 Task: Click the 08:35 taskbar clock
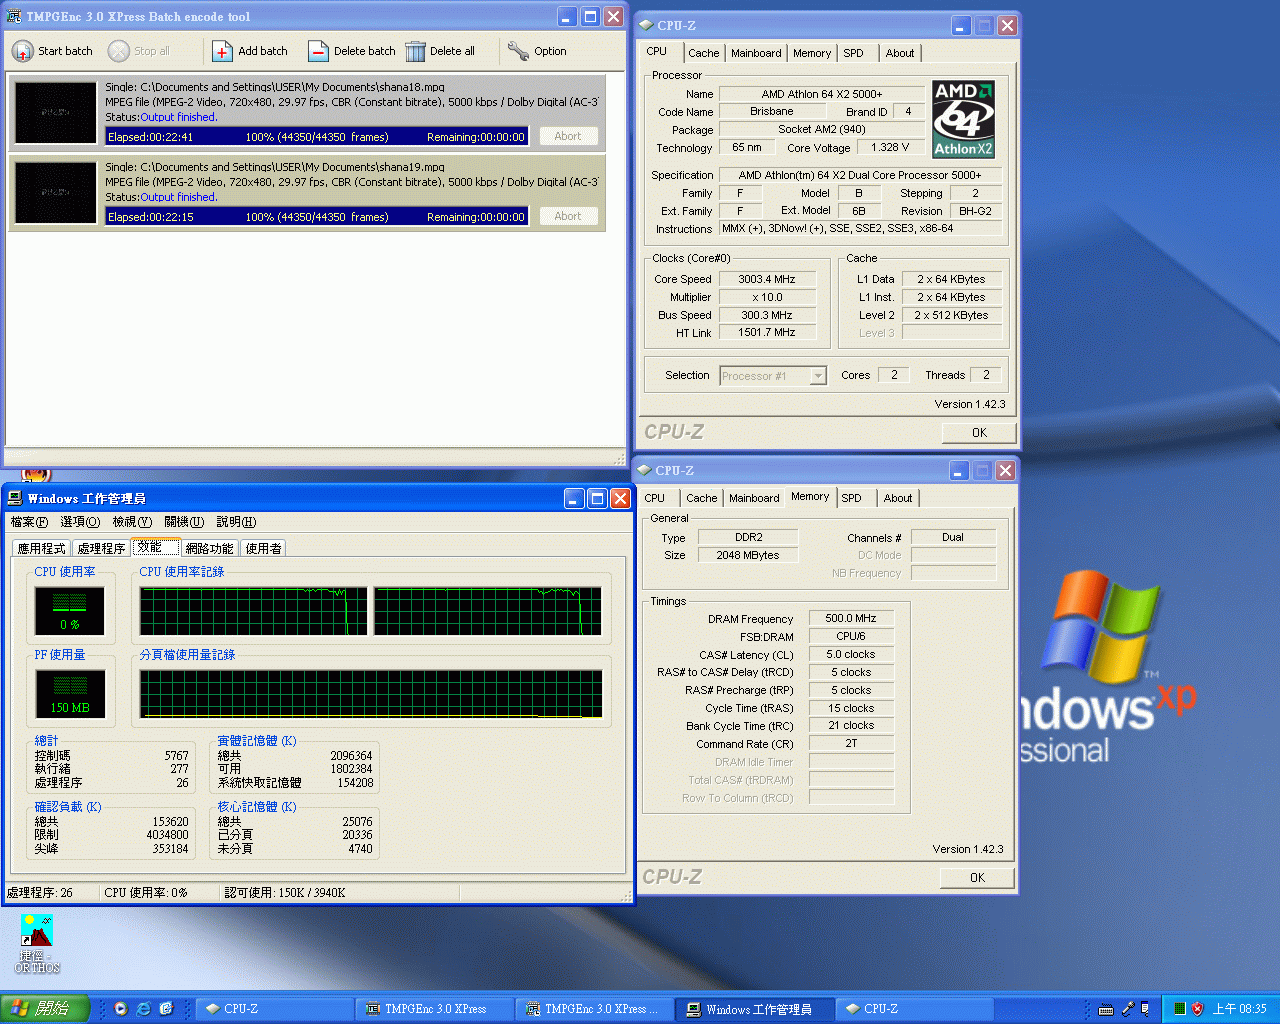click(1240, 1009)
